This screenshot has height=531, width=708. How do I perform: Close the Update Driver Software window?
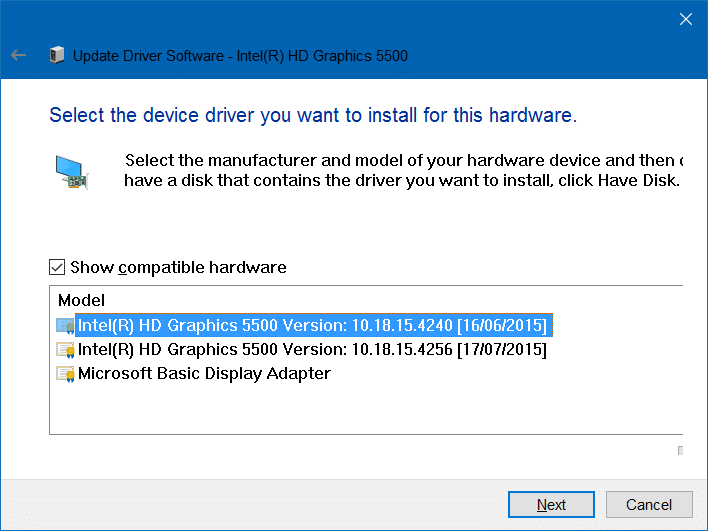click(685, 19)
